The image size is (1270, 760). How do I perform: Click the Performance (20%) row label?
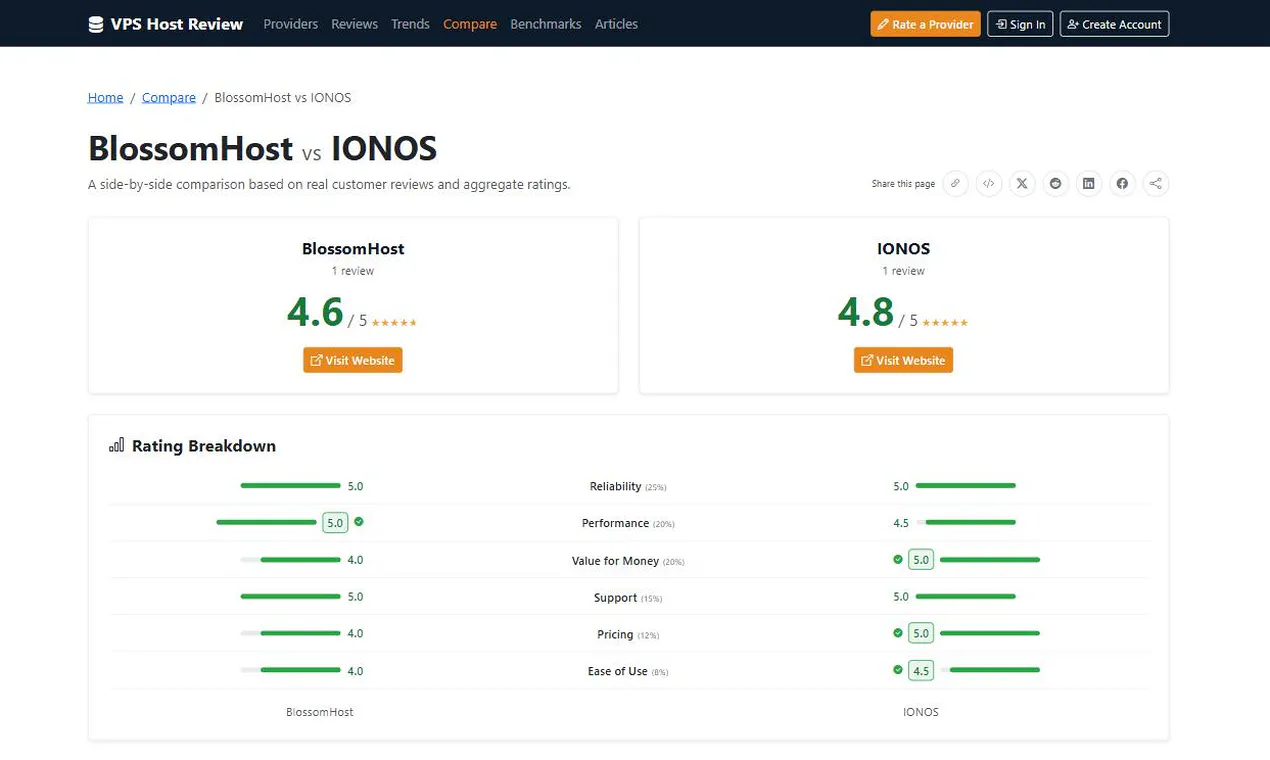click(628, 523)
